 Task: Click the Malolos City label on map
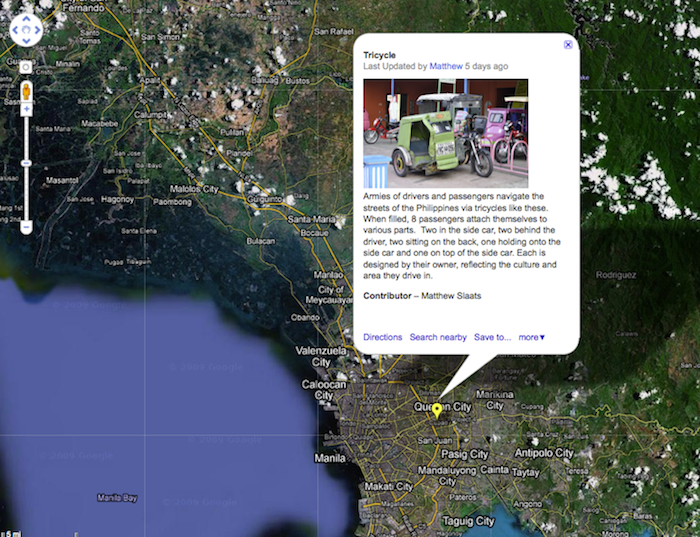tap(196, 188)
